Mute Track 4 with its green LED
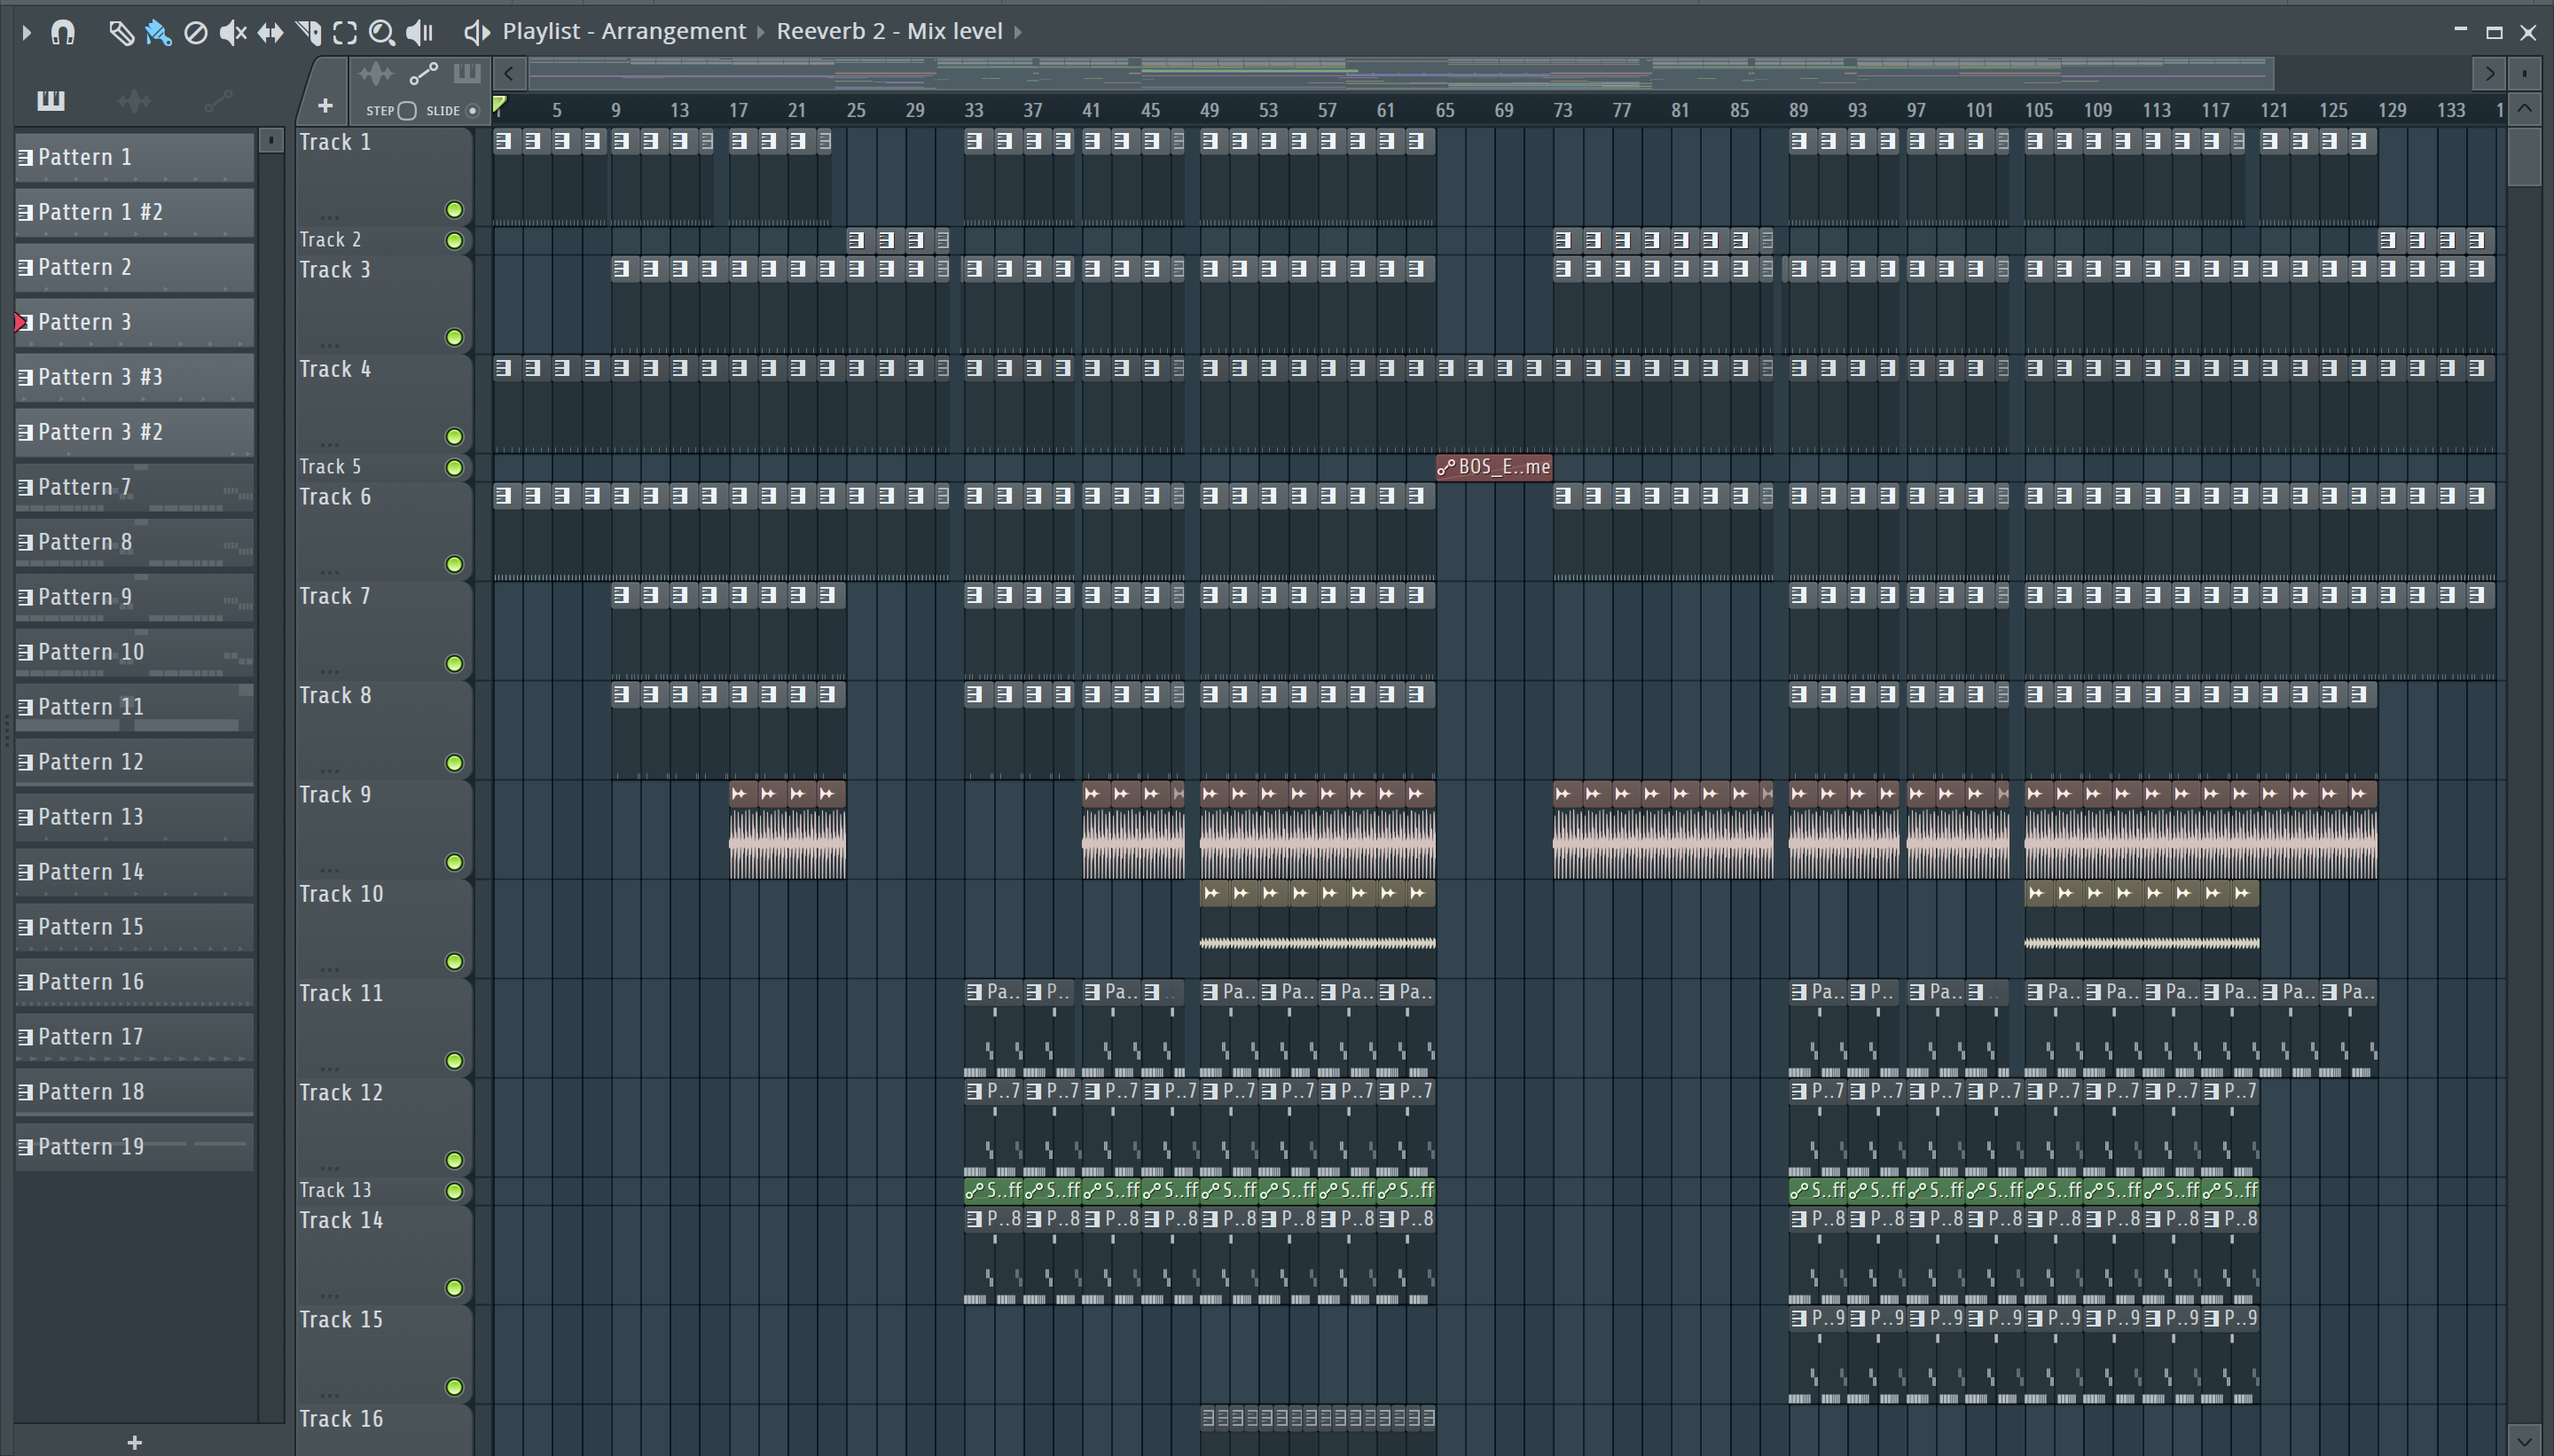 (454, 437)
